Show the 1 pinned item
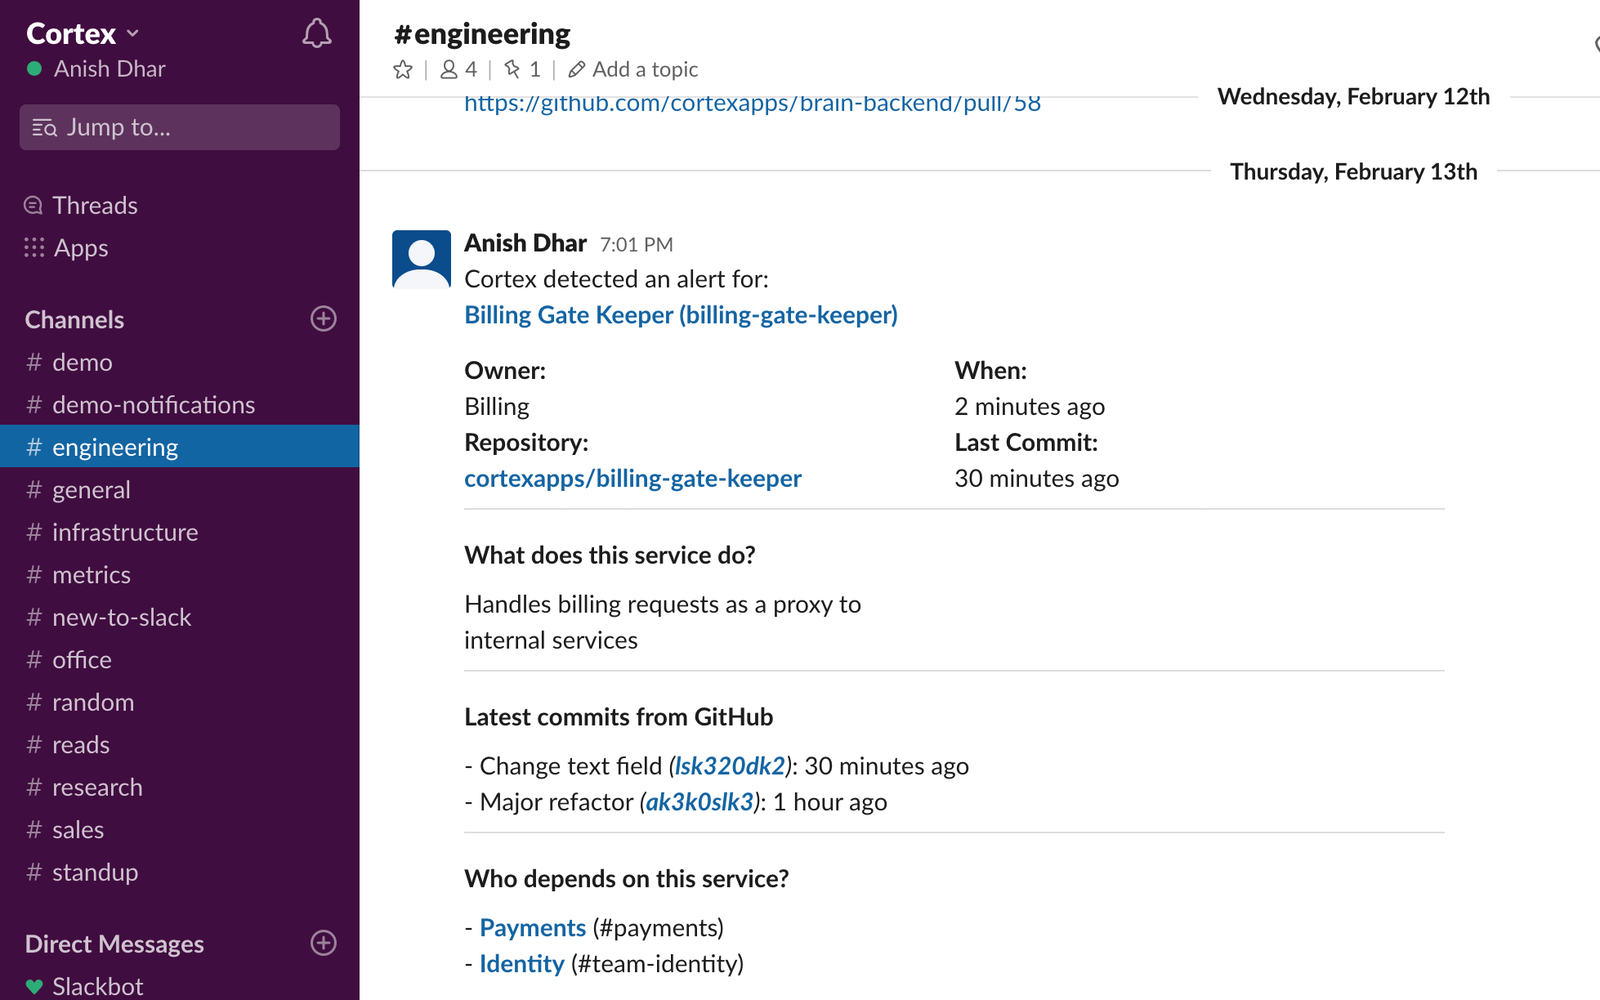1600x1000 pixels. point(522,69)
